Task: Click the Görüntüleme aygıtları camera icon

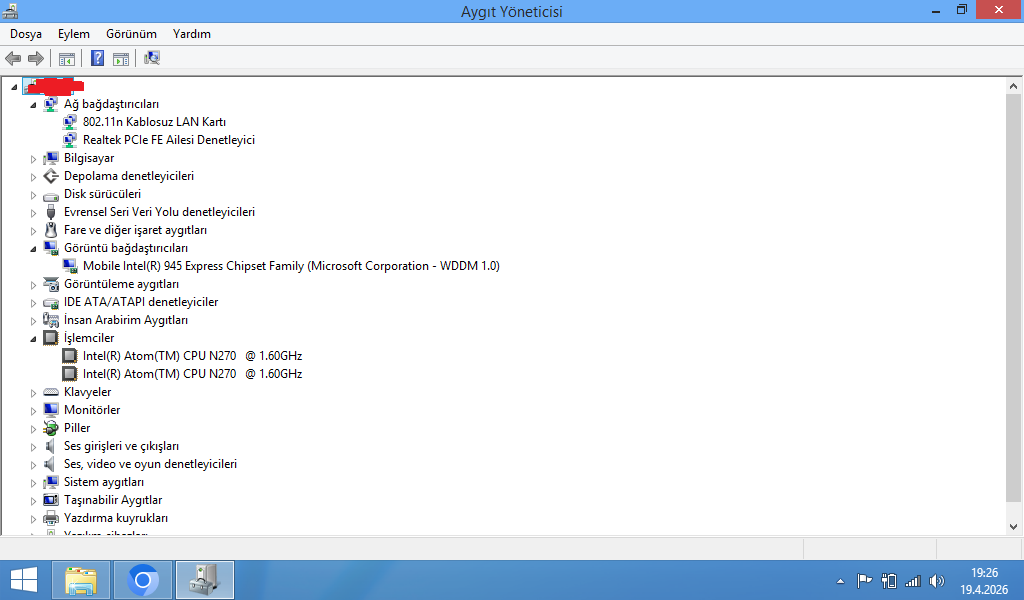Action: point(51,284)
